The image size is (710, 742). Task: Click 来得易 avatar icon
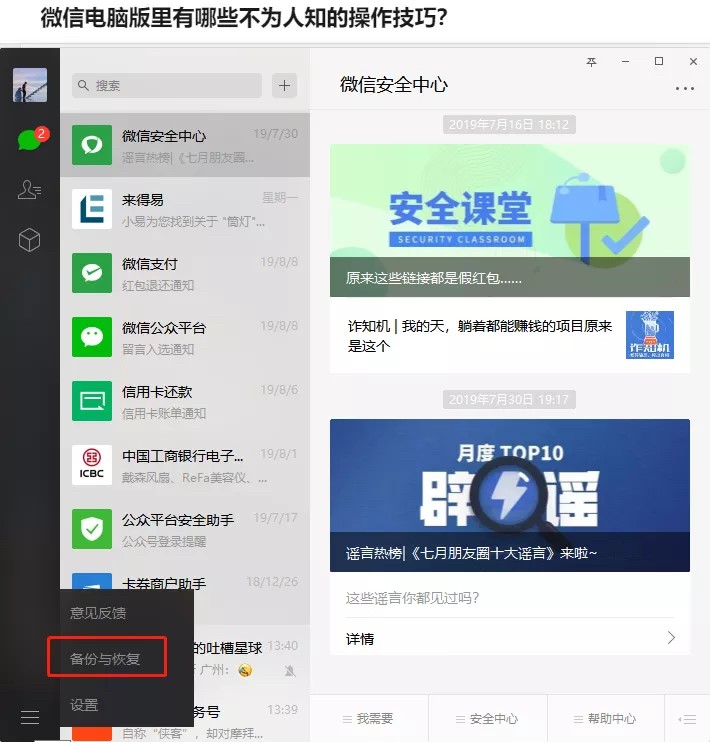pyautogui.click(x=92, y=209)
